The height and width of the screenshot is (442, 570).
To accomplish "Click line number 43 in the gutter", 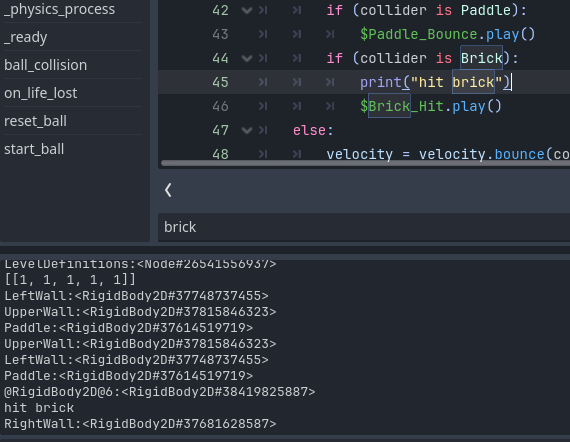I will point(220,34).
